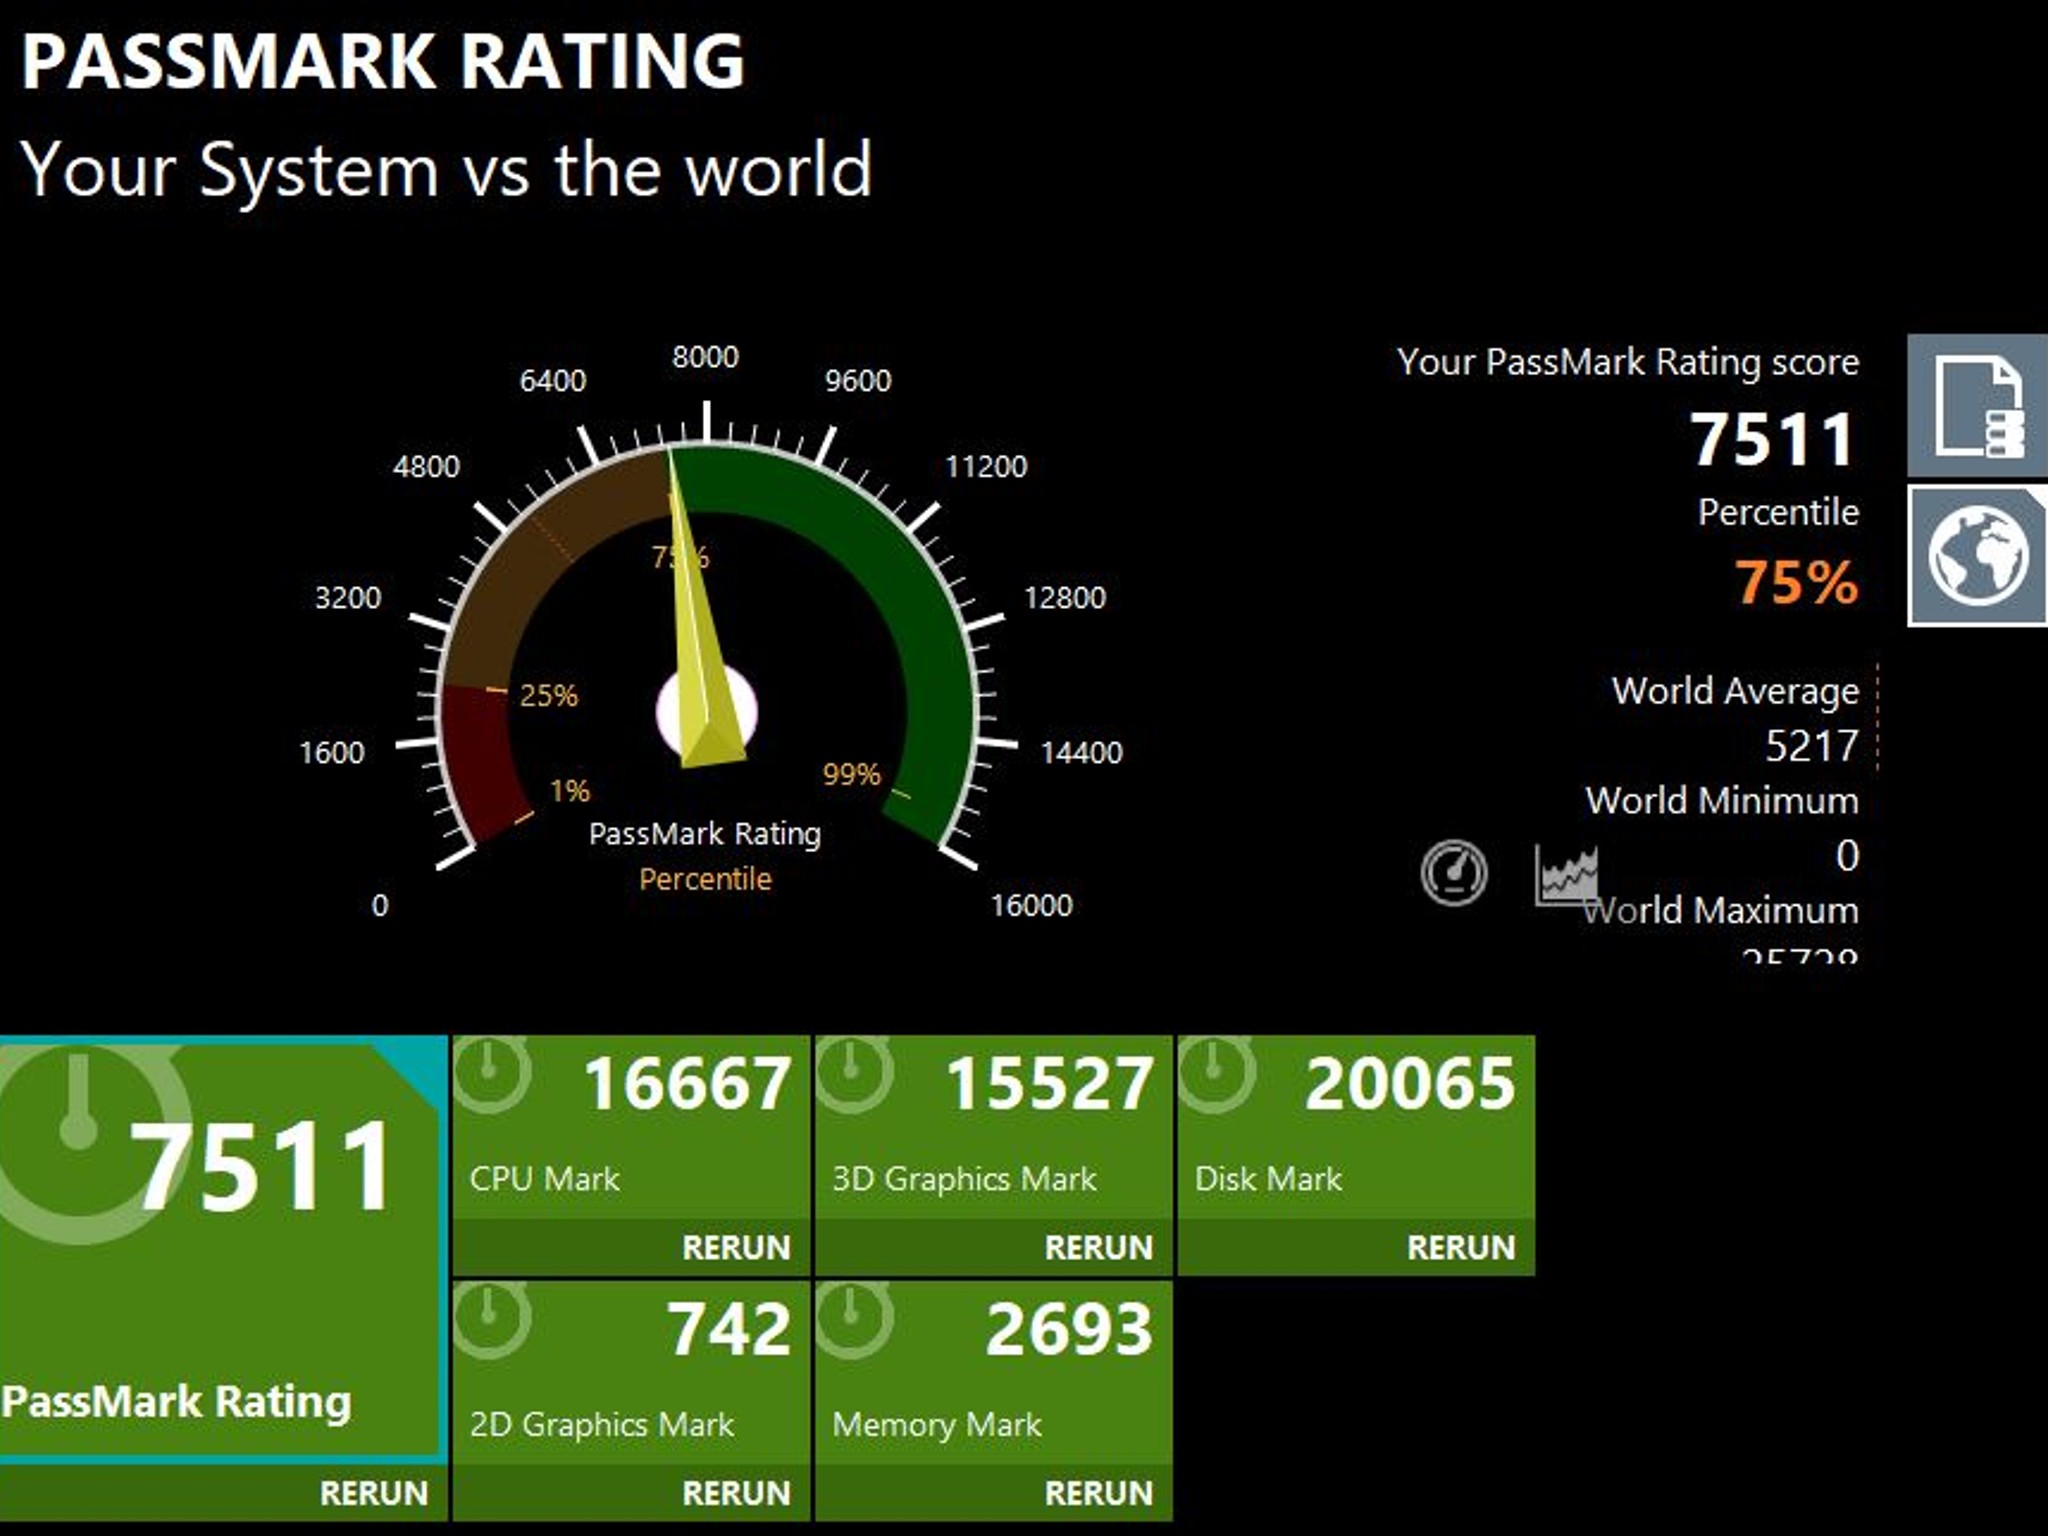
Task: Click the 8000 tick label on gauge
Action: [705, 357]
